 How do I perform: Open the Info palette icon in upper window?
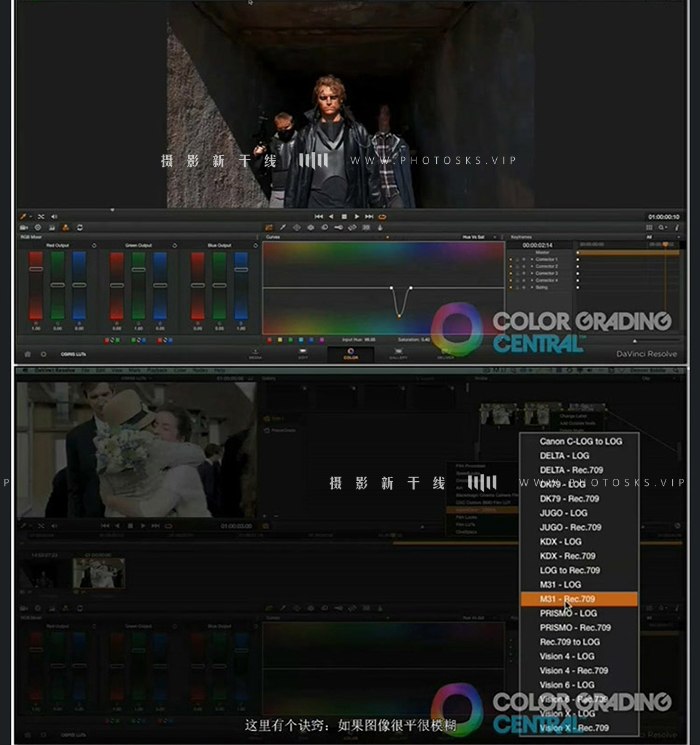[677, 228]
